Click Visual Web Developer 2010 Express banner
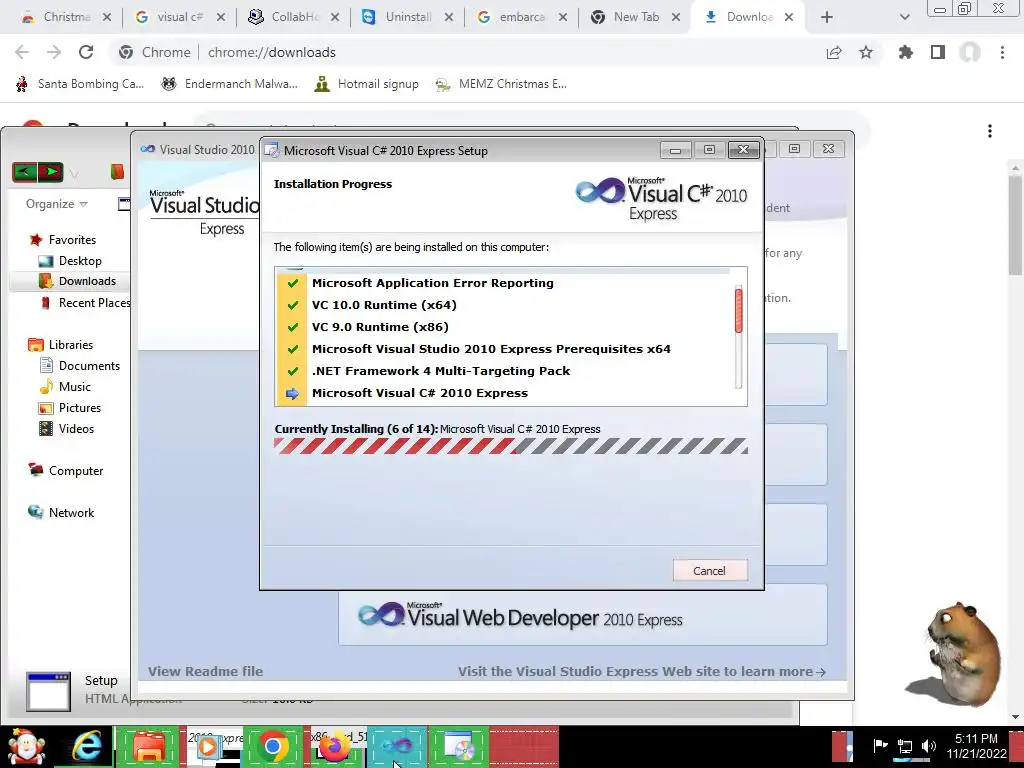Viewport: 1024px width, 768px height. pos(583,616)
